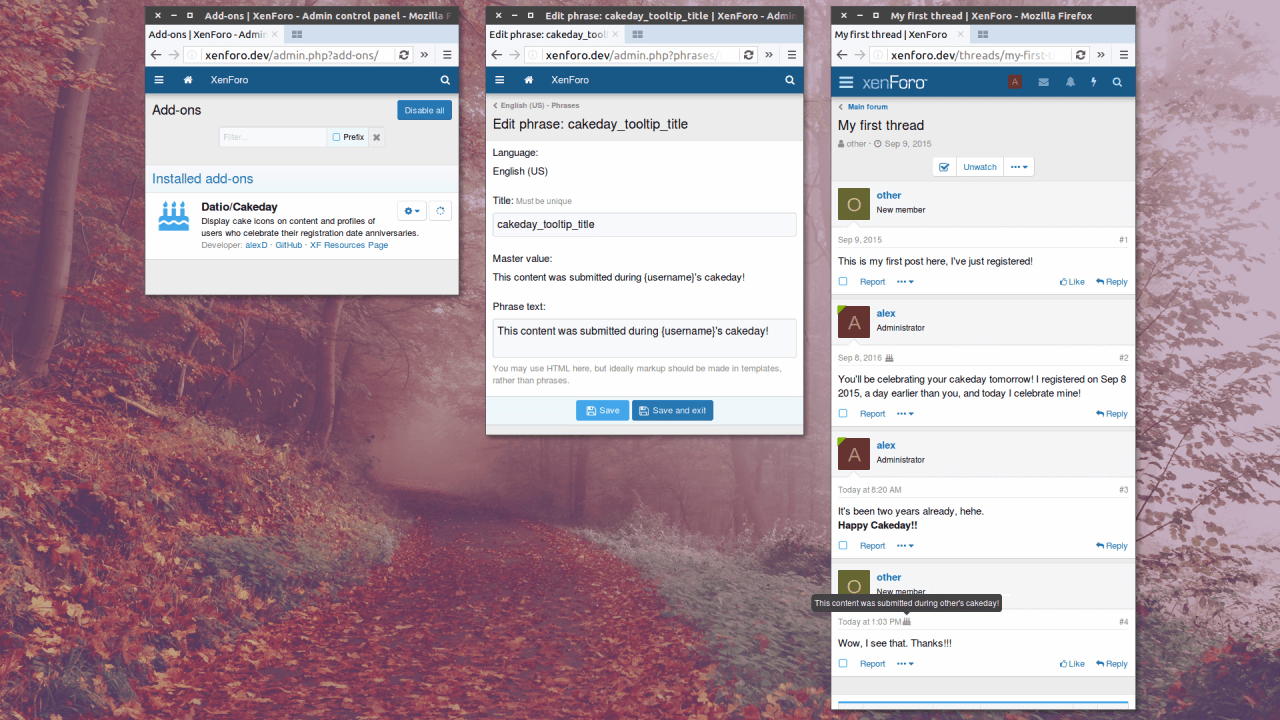The width and height of the screenshot is (1280, 720).
Task: Click other's avatar on post #1
Action: click(x=854, y=204)
